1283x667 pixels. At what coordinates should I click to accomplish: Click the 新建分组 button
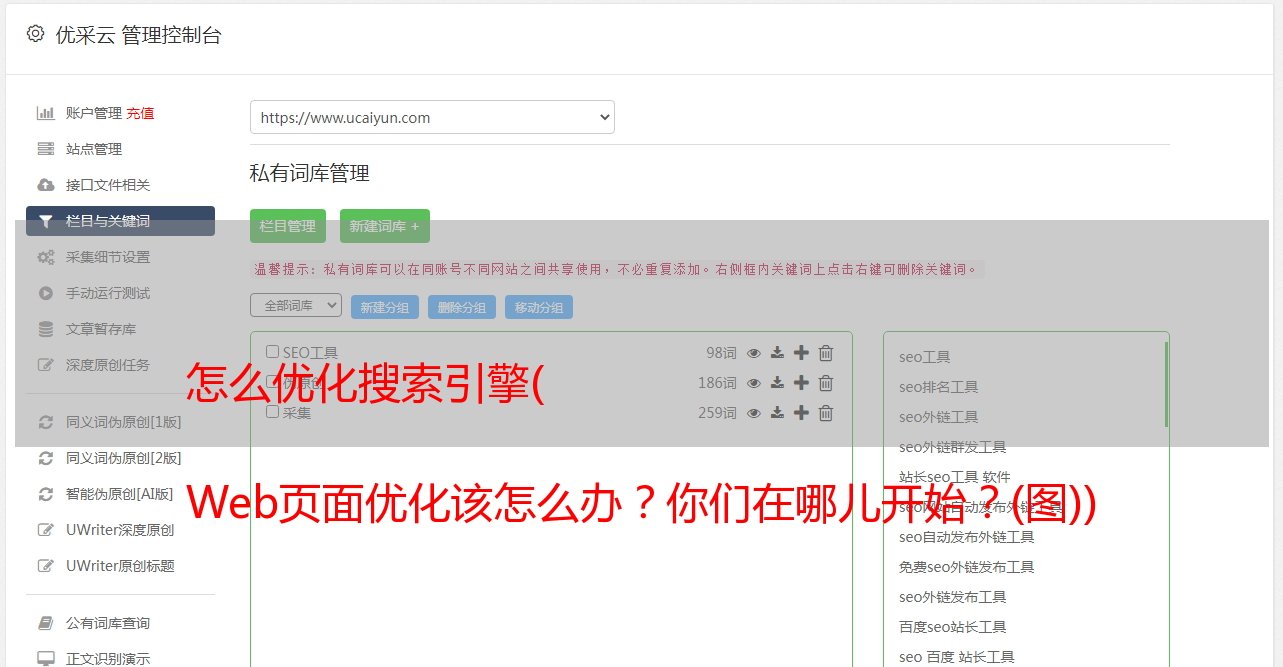[x=385, y=307]
